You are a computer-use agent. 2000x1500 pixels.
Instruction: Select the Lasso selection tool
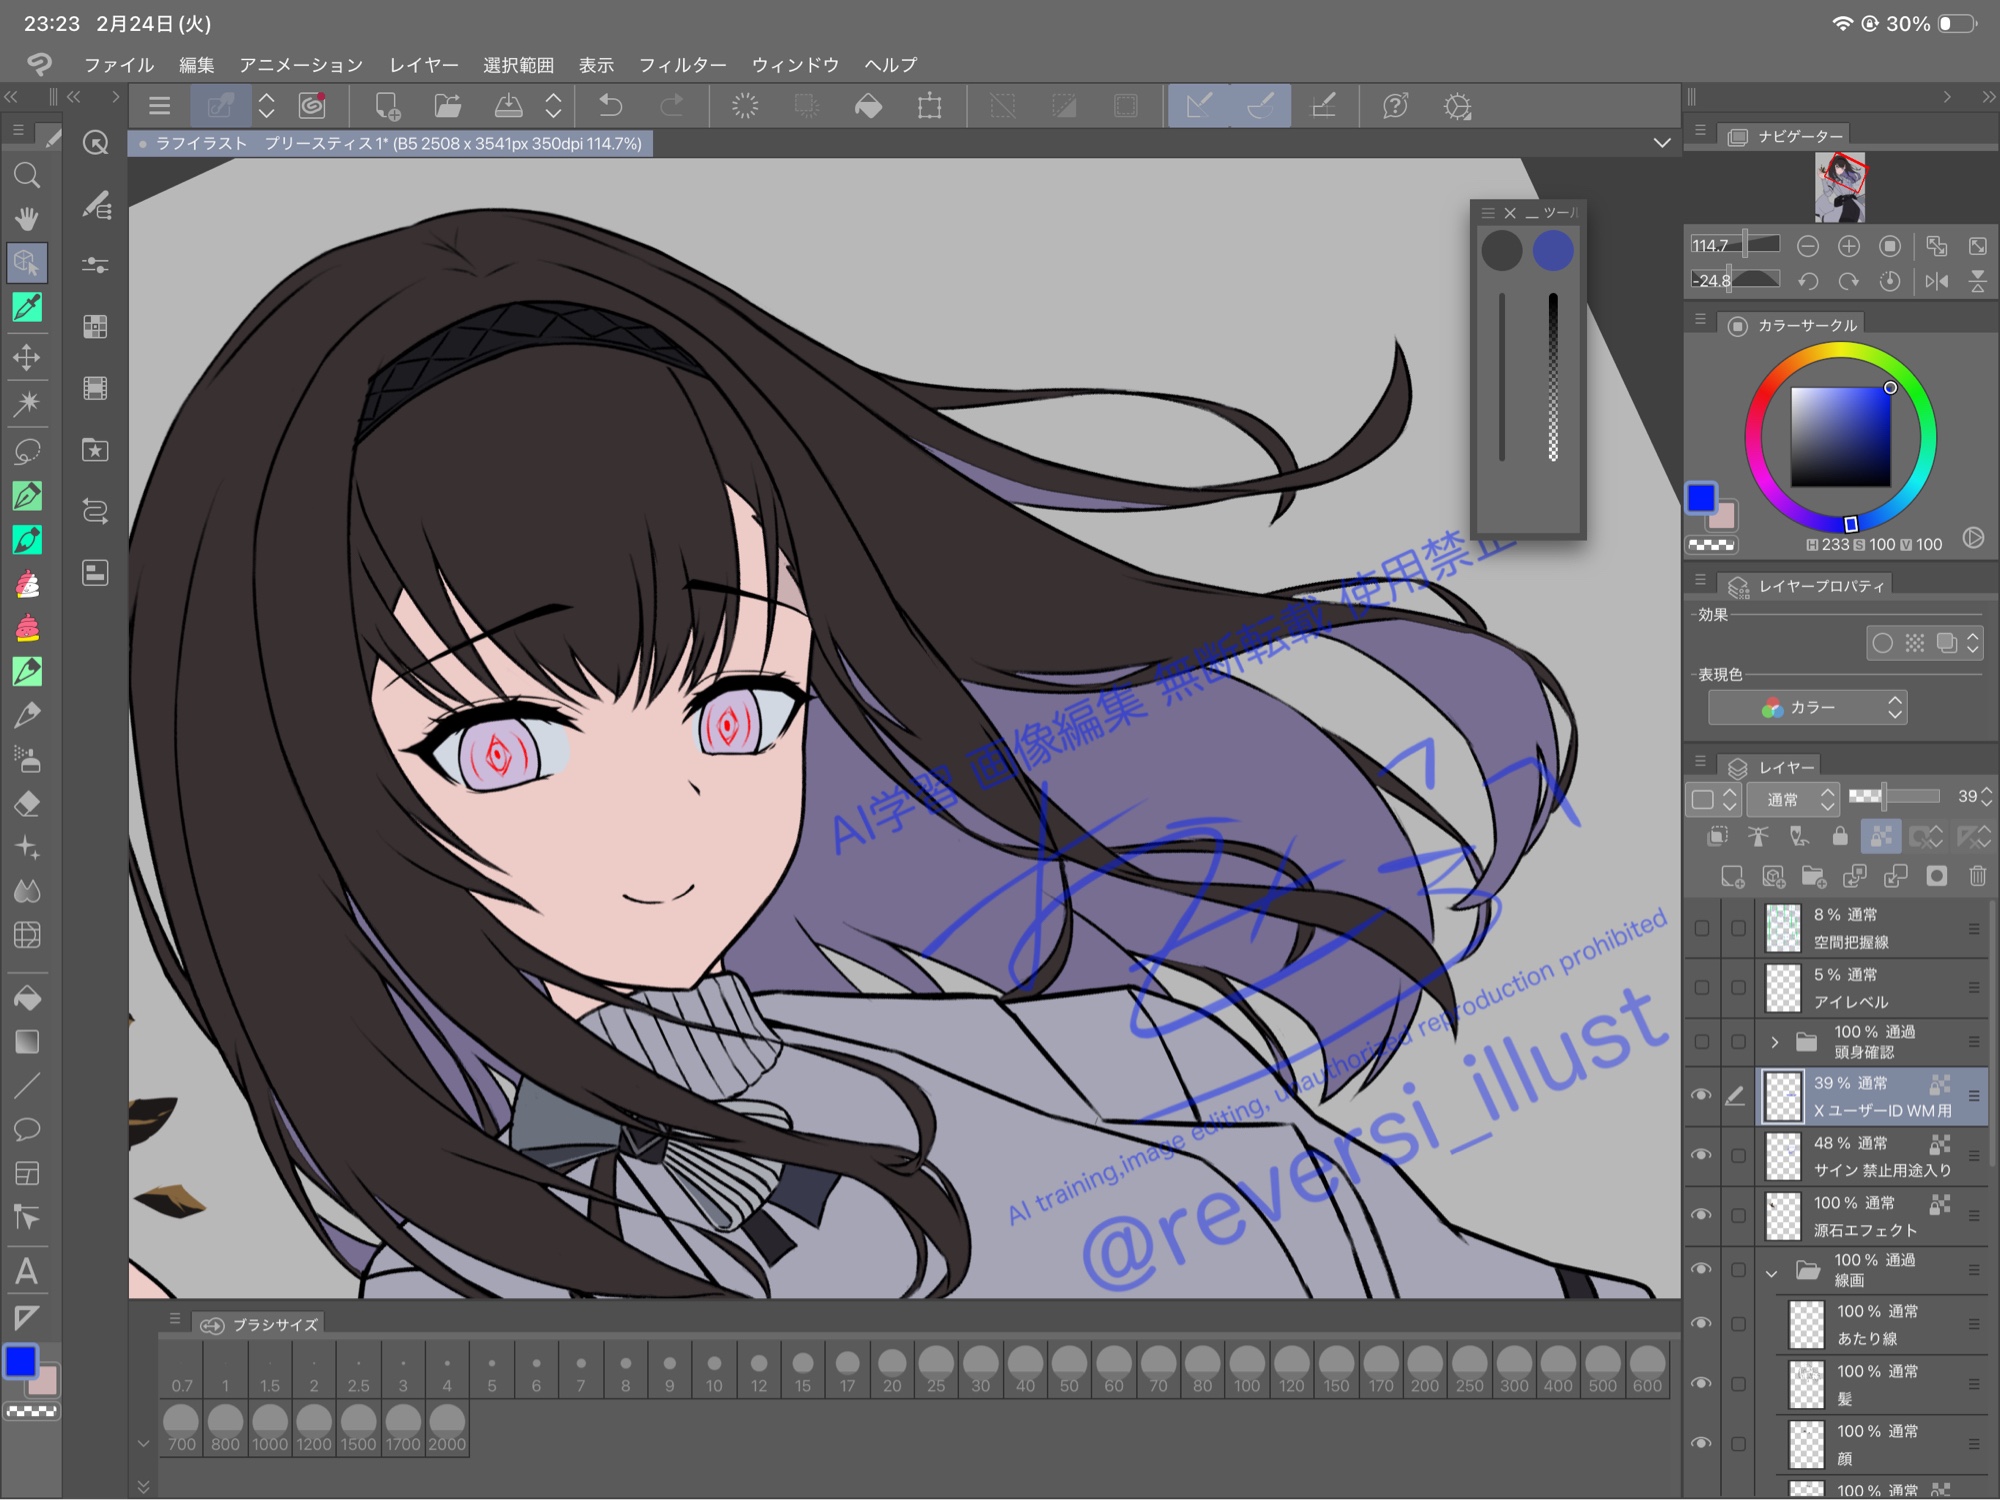point(27,451)
